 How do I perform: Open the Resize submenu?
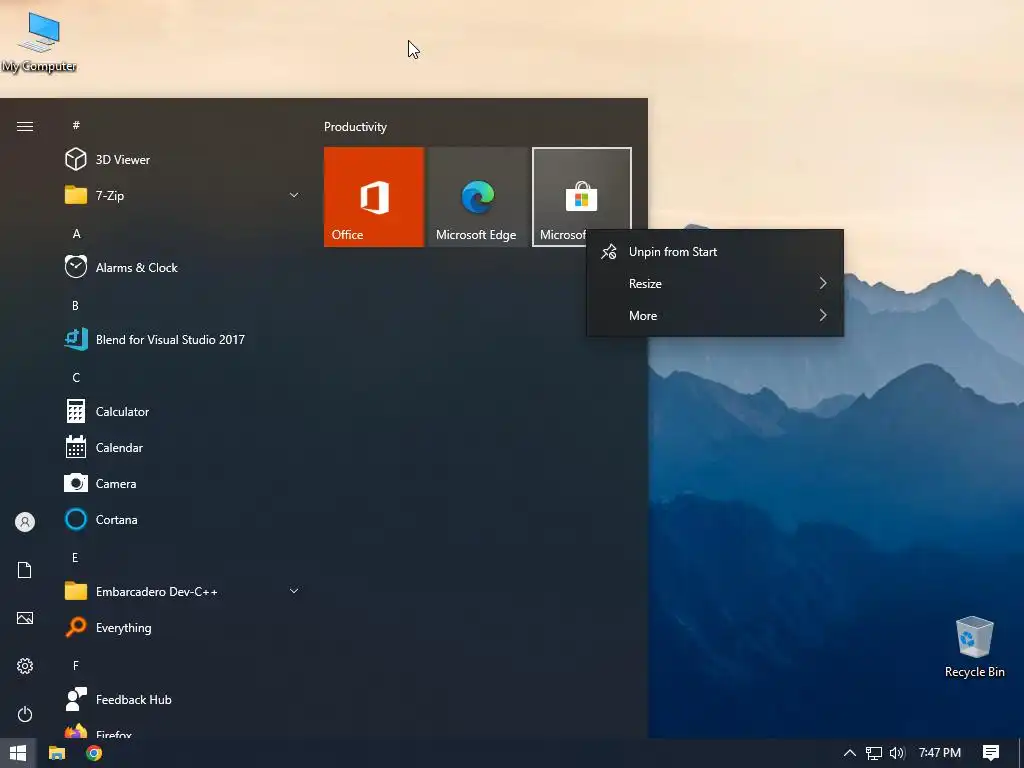click(x=715, y=283)
